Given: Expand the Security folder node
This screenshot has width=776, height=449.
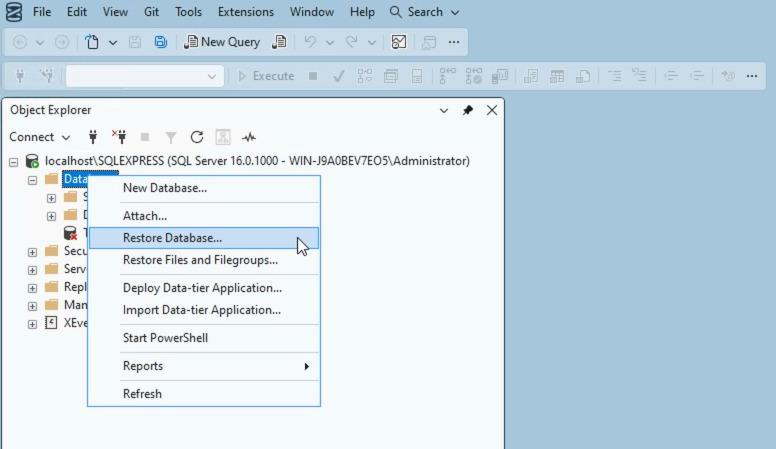Looking at the screenshot, I should [x=32, y=252].
